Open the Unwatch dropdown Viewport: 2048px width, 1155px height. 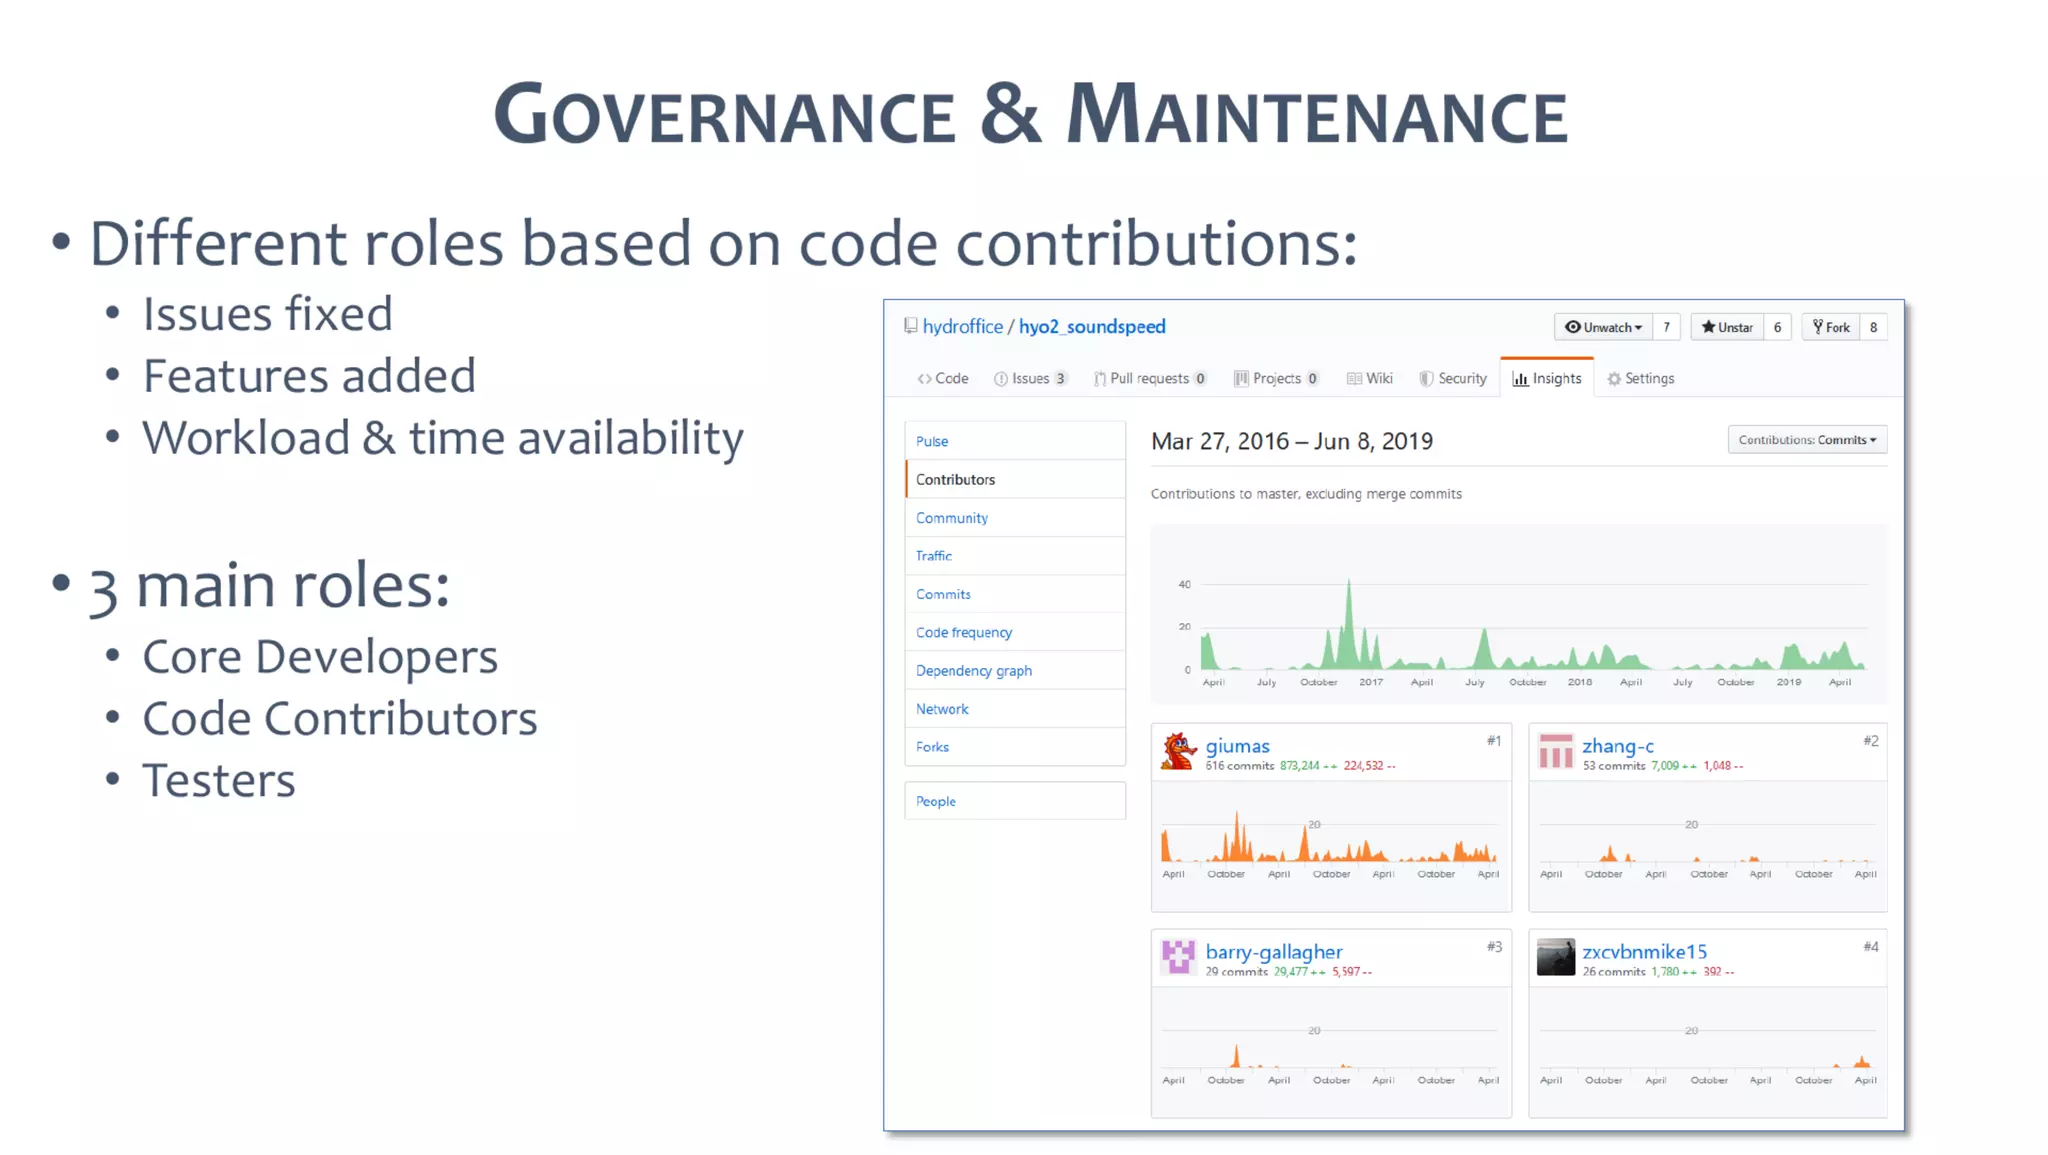tap(1603, 327)
